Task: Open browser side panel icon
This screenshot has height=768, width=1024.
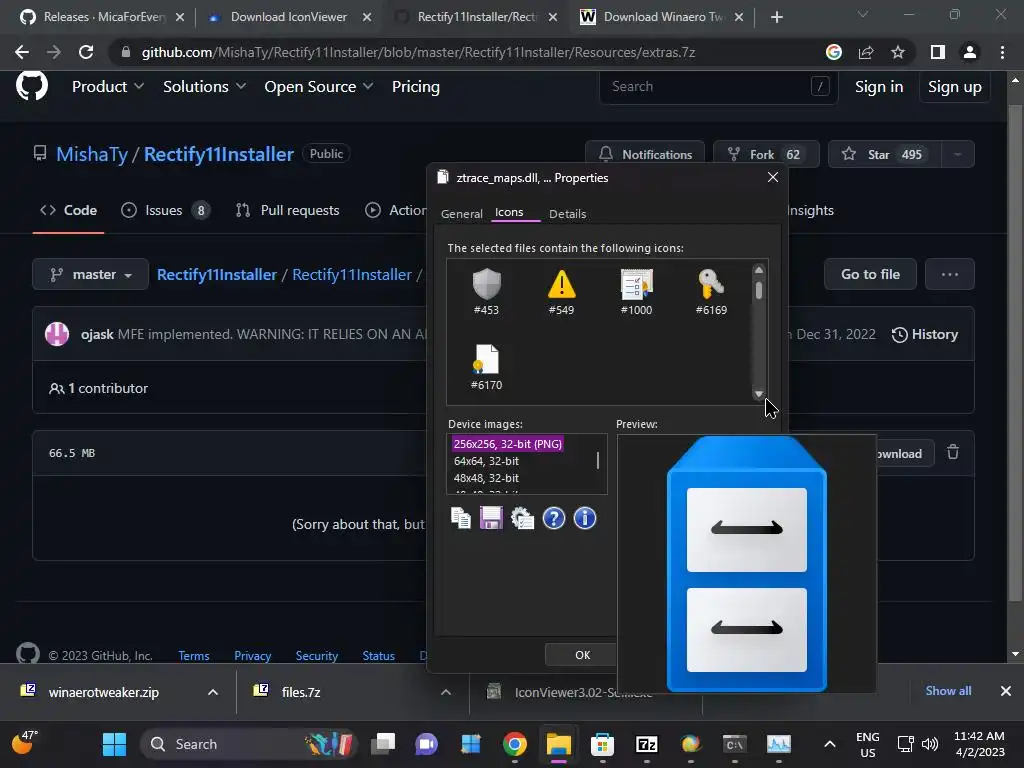Action: pos(938,52)
